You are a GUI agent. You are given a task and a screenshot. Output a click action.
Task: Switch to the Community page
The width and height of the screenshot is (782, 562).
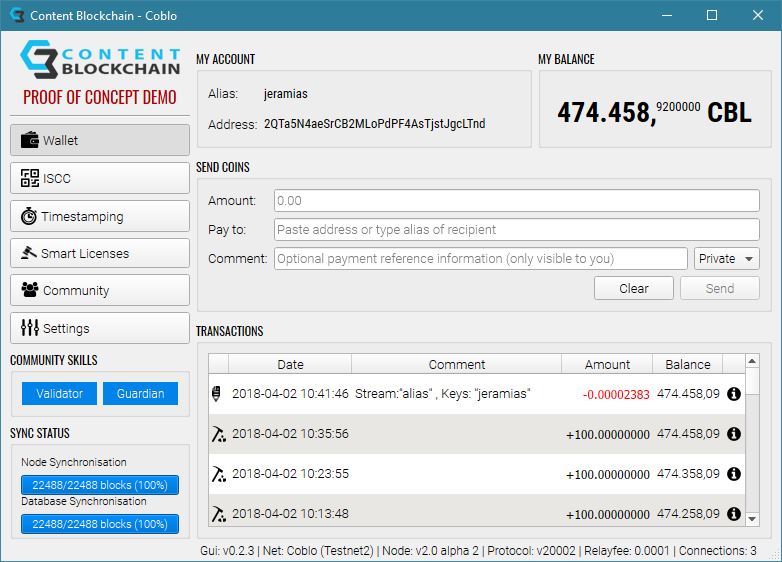tap(100, 290)
